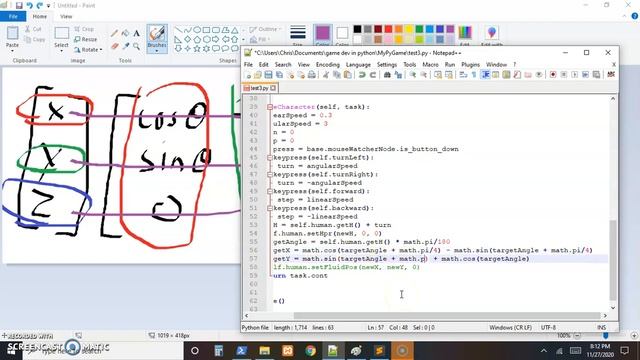Select the Eraser tool in Paint
The width and height of the screenshot is (640, 360).
pyautogui.click(x=115, y=47)
